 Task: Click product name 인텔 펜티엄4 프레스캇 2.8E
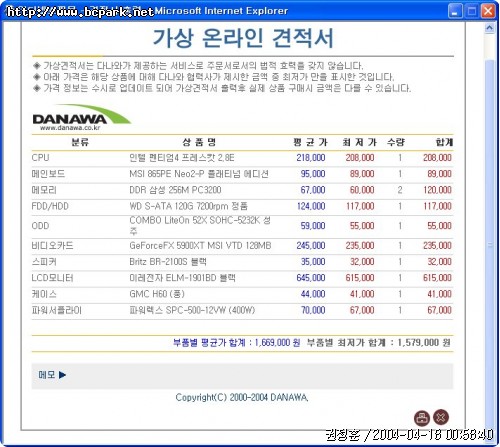pos(182,158)
